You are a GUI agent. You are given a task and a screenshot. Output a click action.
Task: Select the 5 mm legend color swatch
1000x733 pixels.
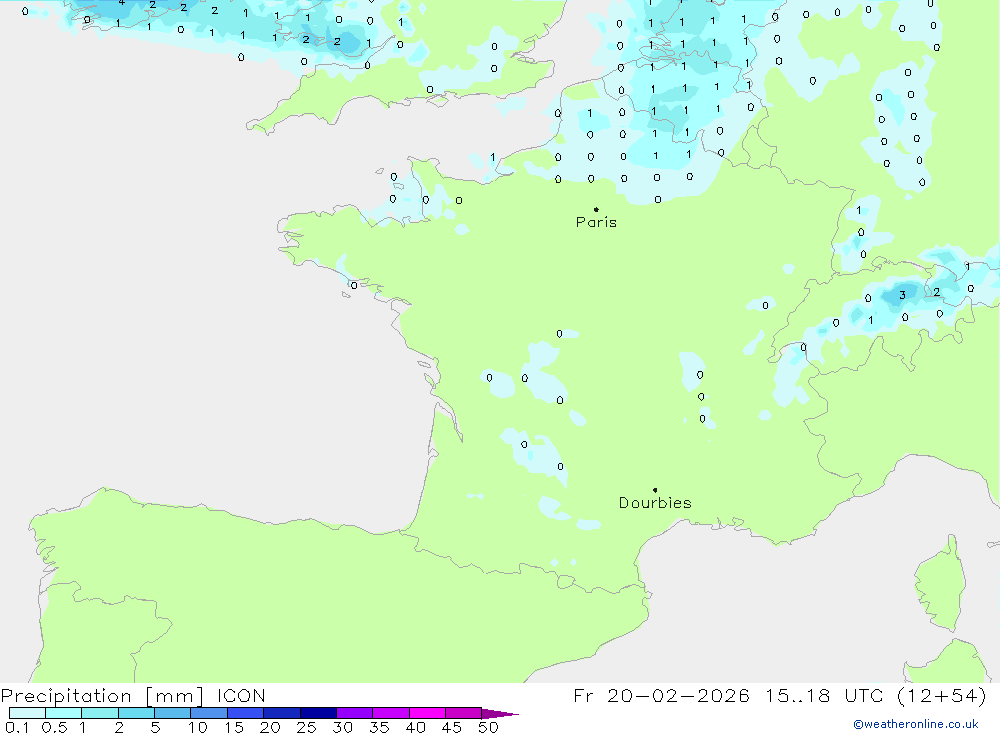pos(172,713)
